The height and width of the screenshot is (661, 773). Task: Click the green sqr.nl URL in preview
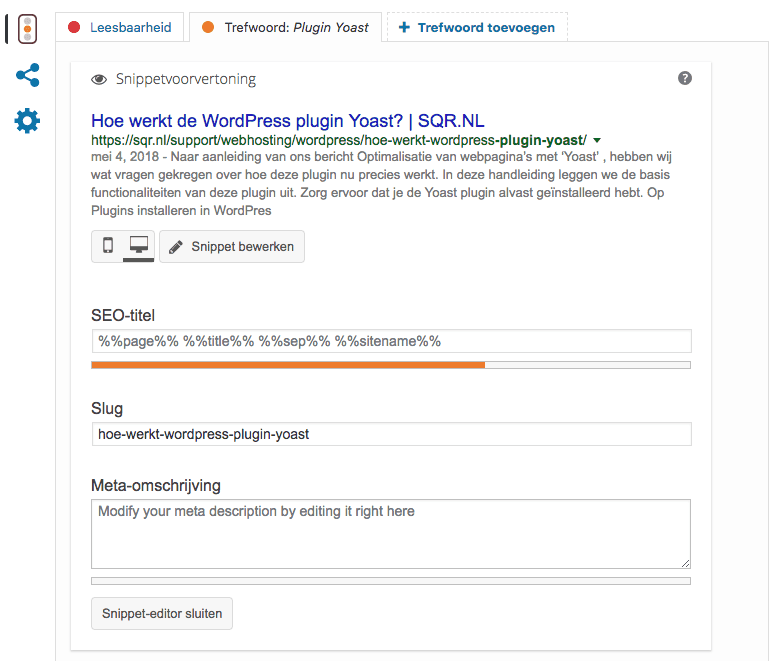tap(338, 140)
